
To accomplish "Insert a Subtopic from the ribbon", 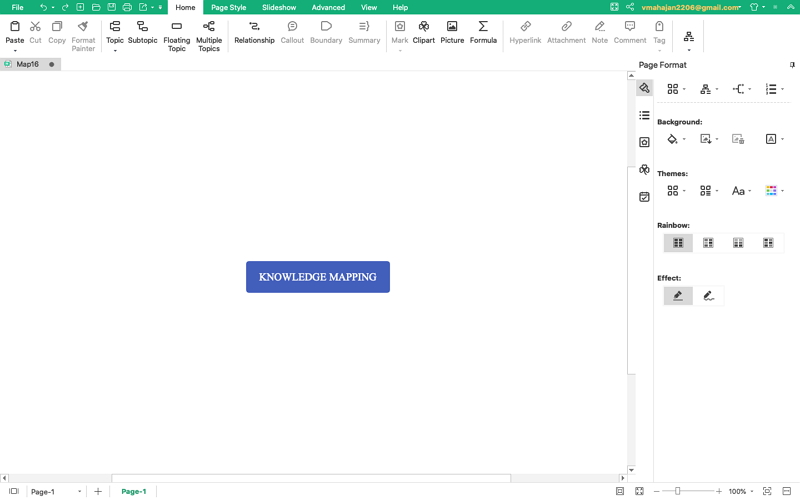I will tap(142, 31).
